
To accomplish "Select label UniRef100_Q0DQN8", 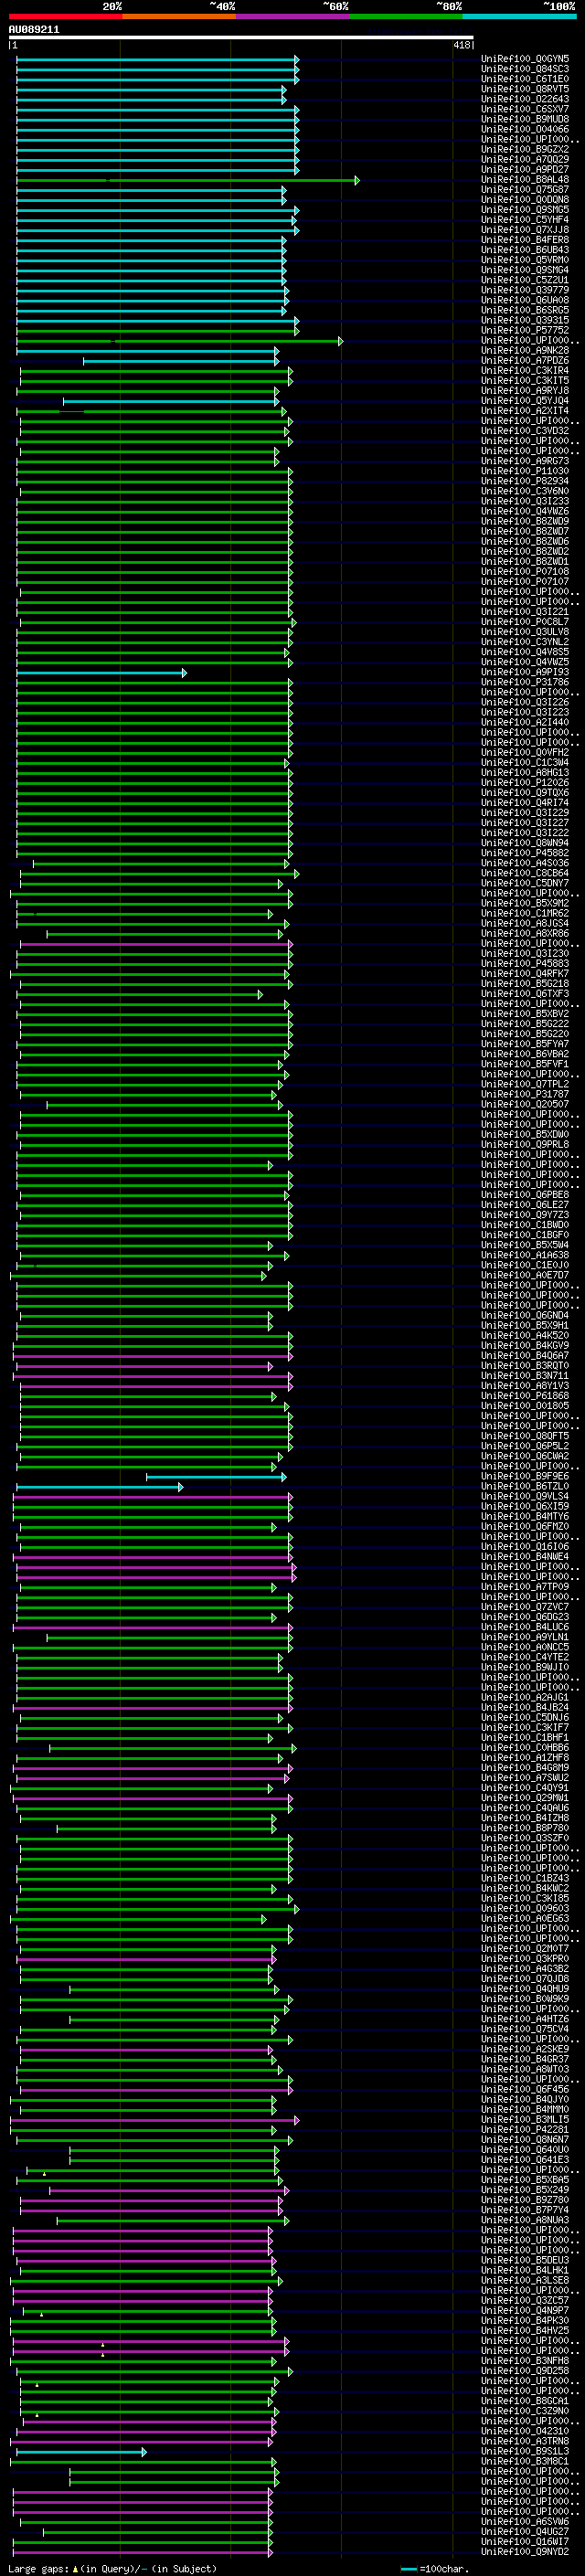I will click(525, 199).
